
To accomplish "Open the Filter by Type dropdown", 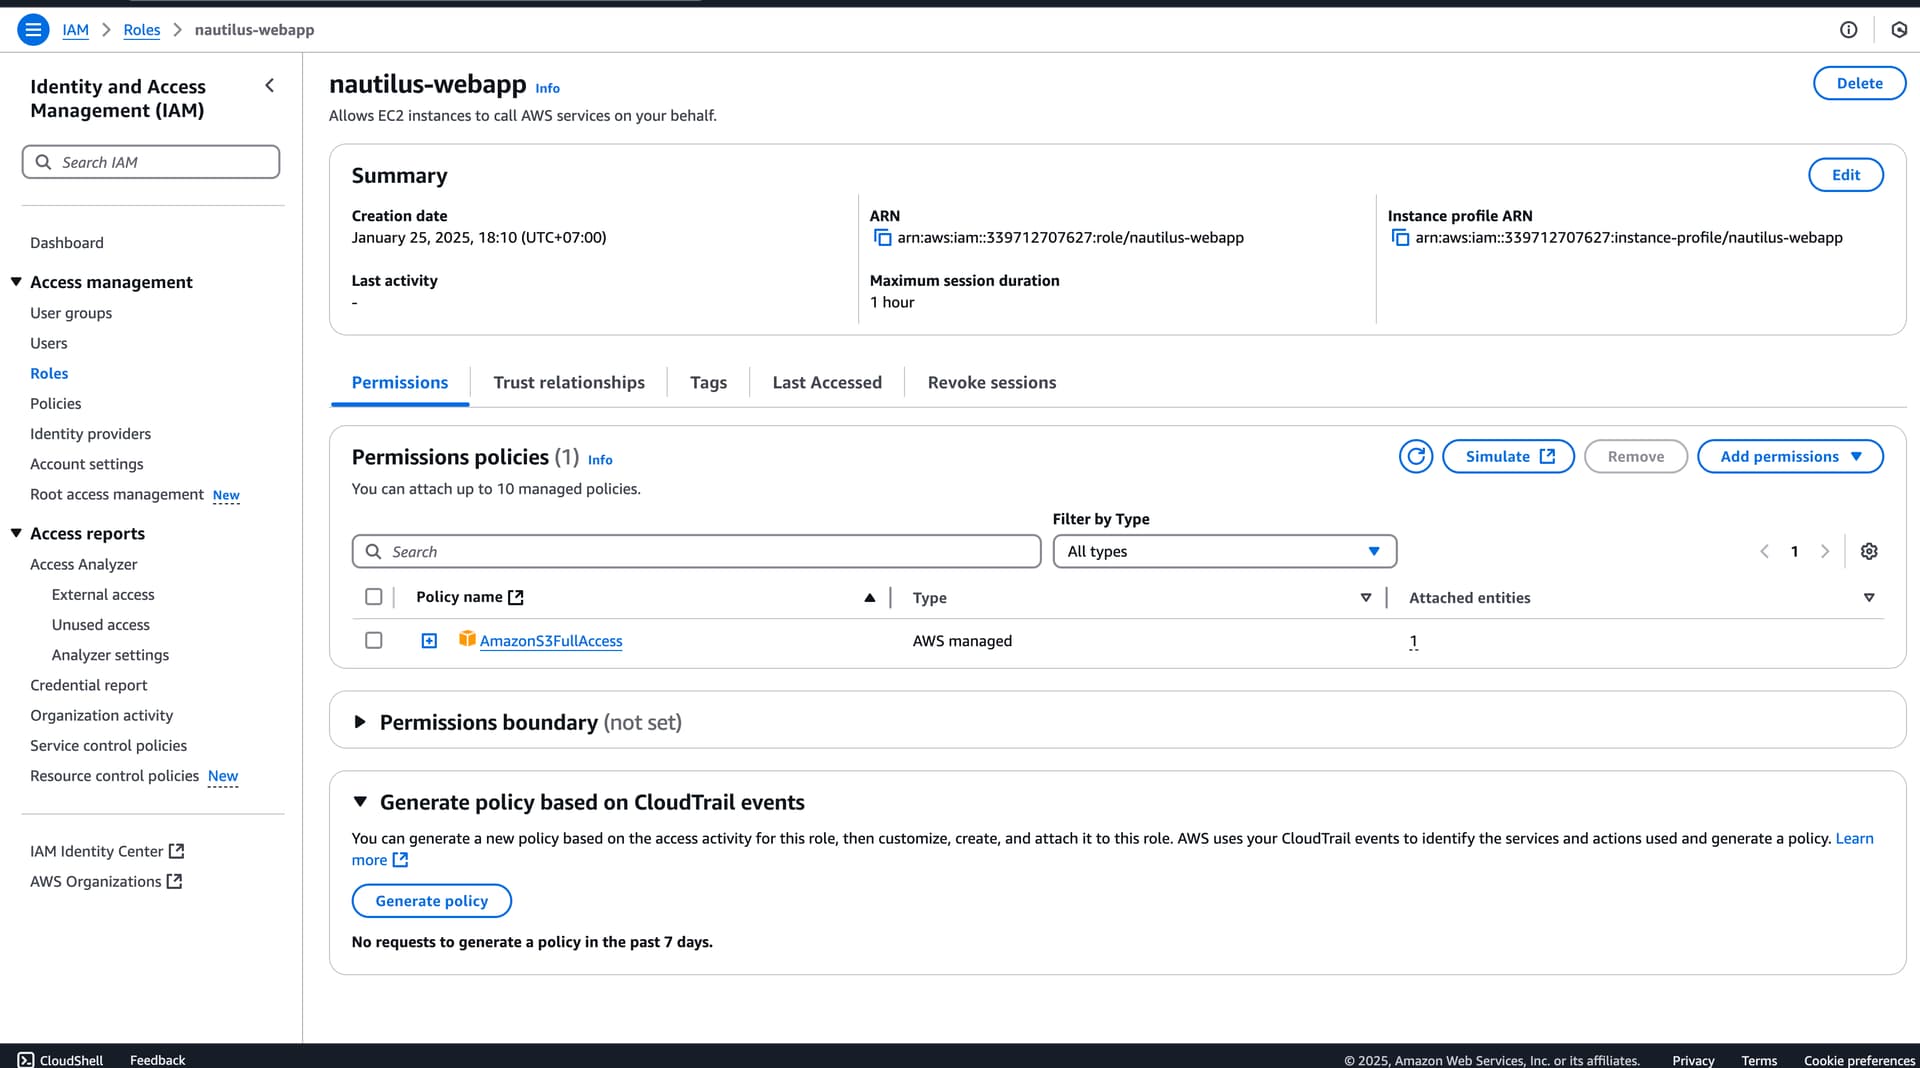I will 1224,552.
